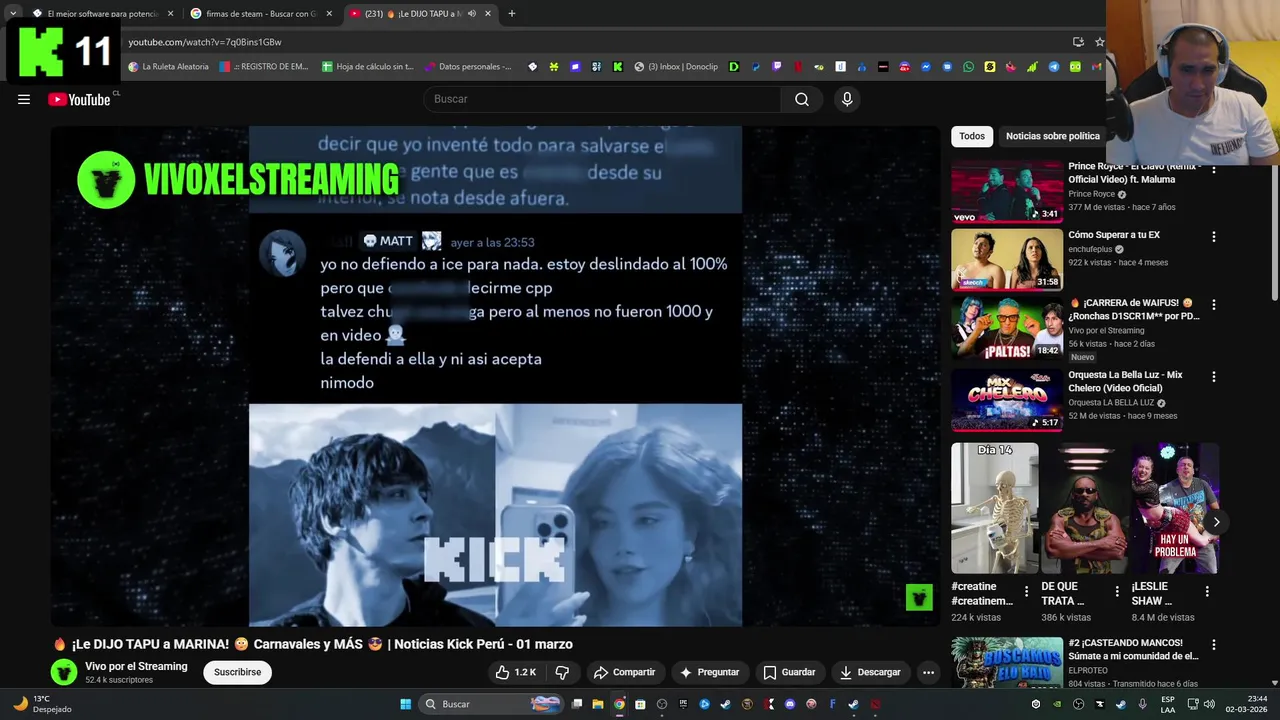The height and width of the screenshot is (720, 1280).
Task: Subscribe using the Suscribirse button
Action: coord(237,672)
